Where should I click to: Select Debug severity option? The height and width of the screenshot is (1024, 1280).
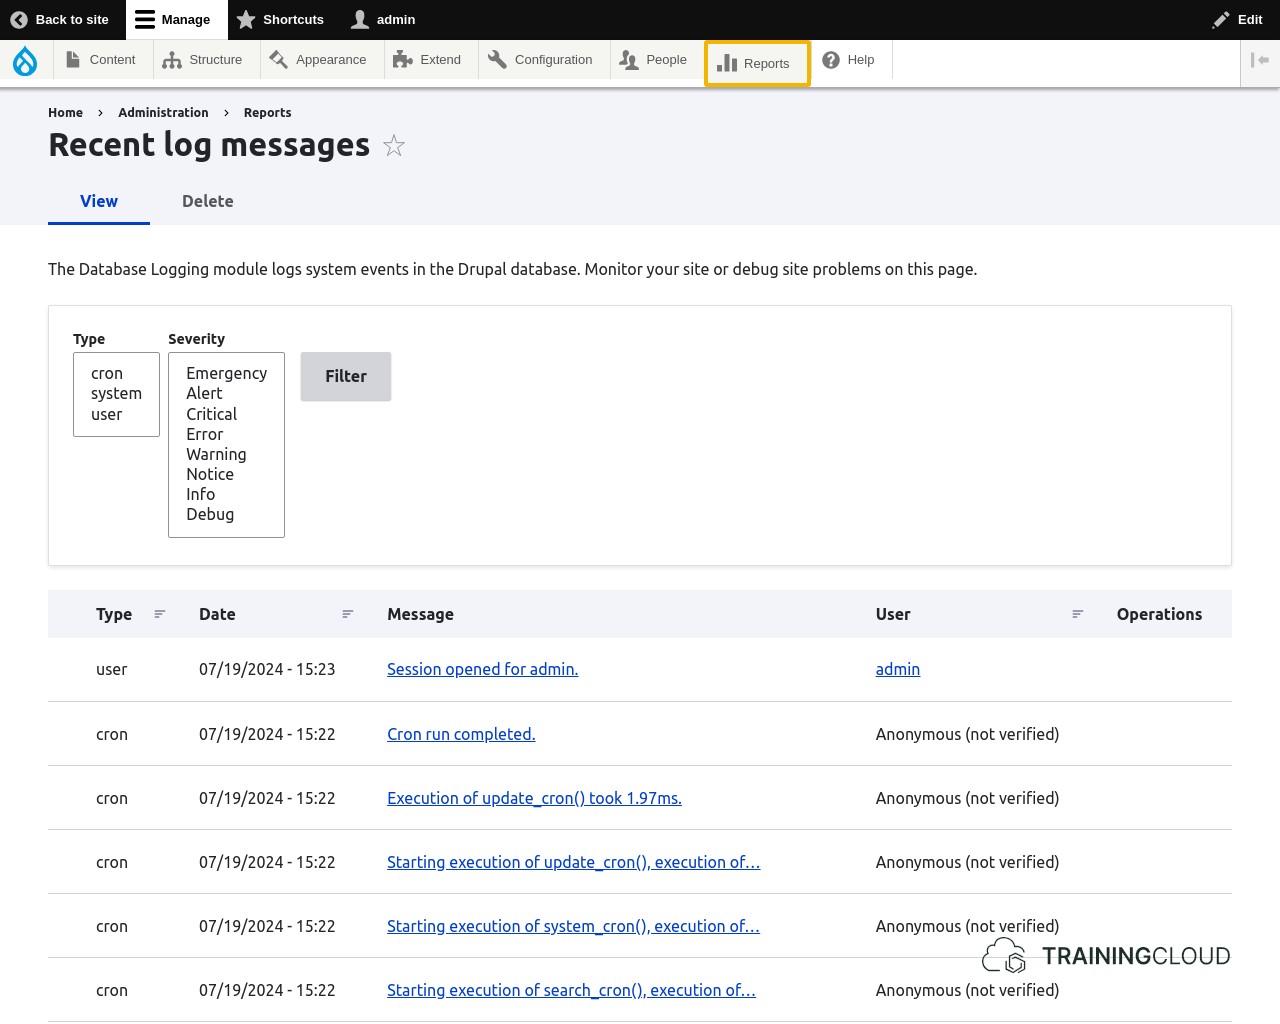pyautogui.click(x=226, y=514)
